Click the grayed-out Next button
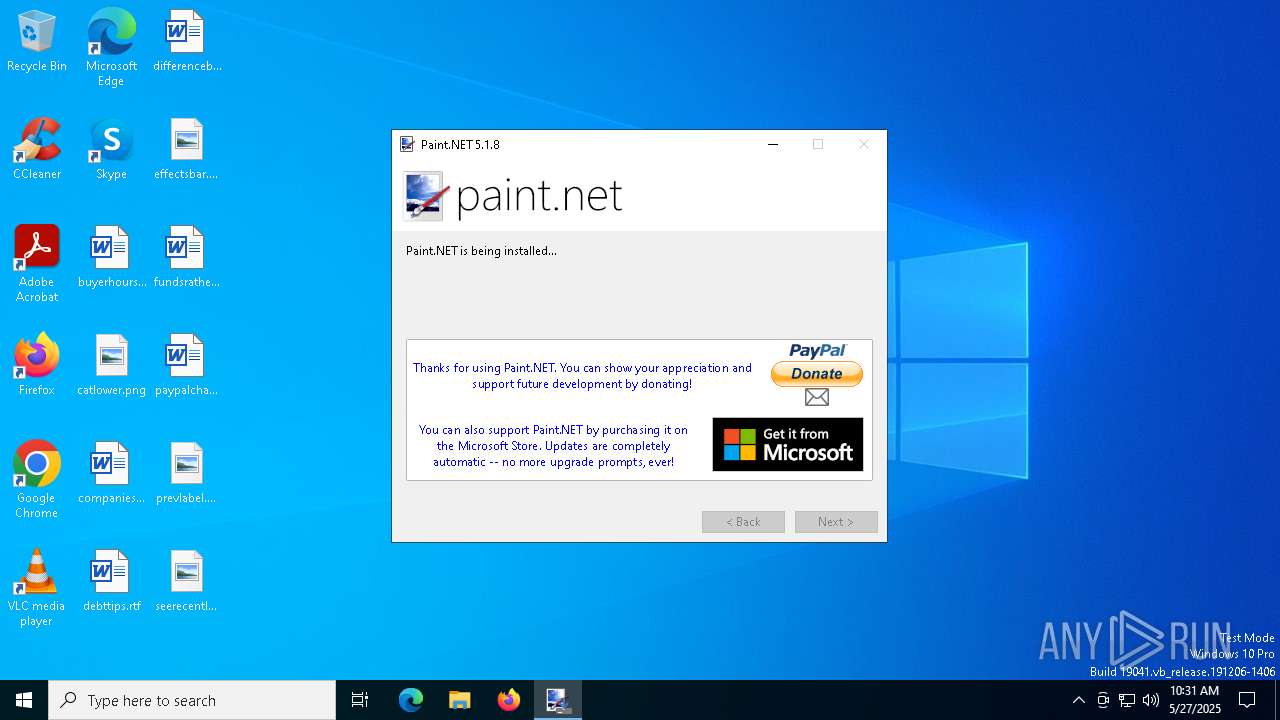This screenshot has width=1280, height=720. click(x=836, y=522)
